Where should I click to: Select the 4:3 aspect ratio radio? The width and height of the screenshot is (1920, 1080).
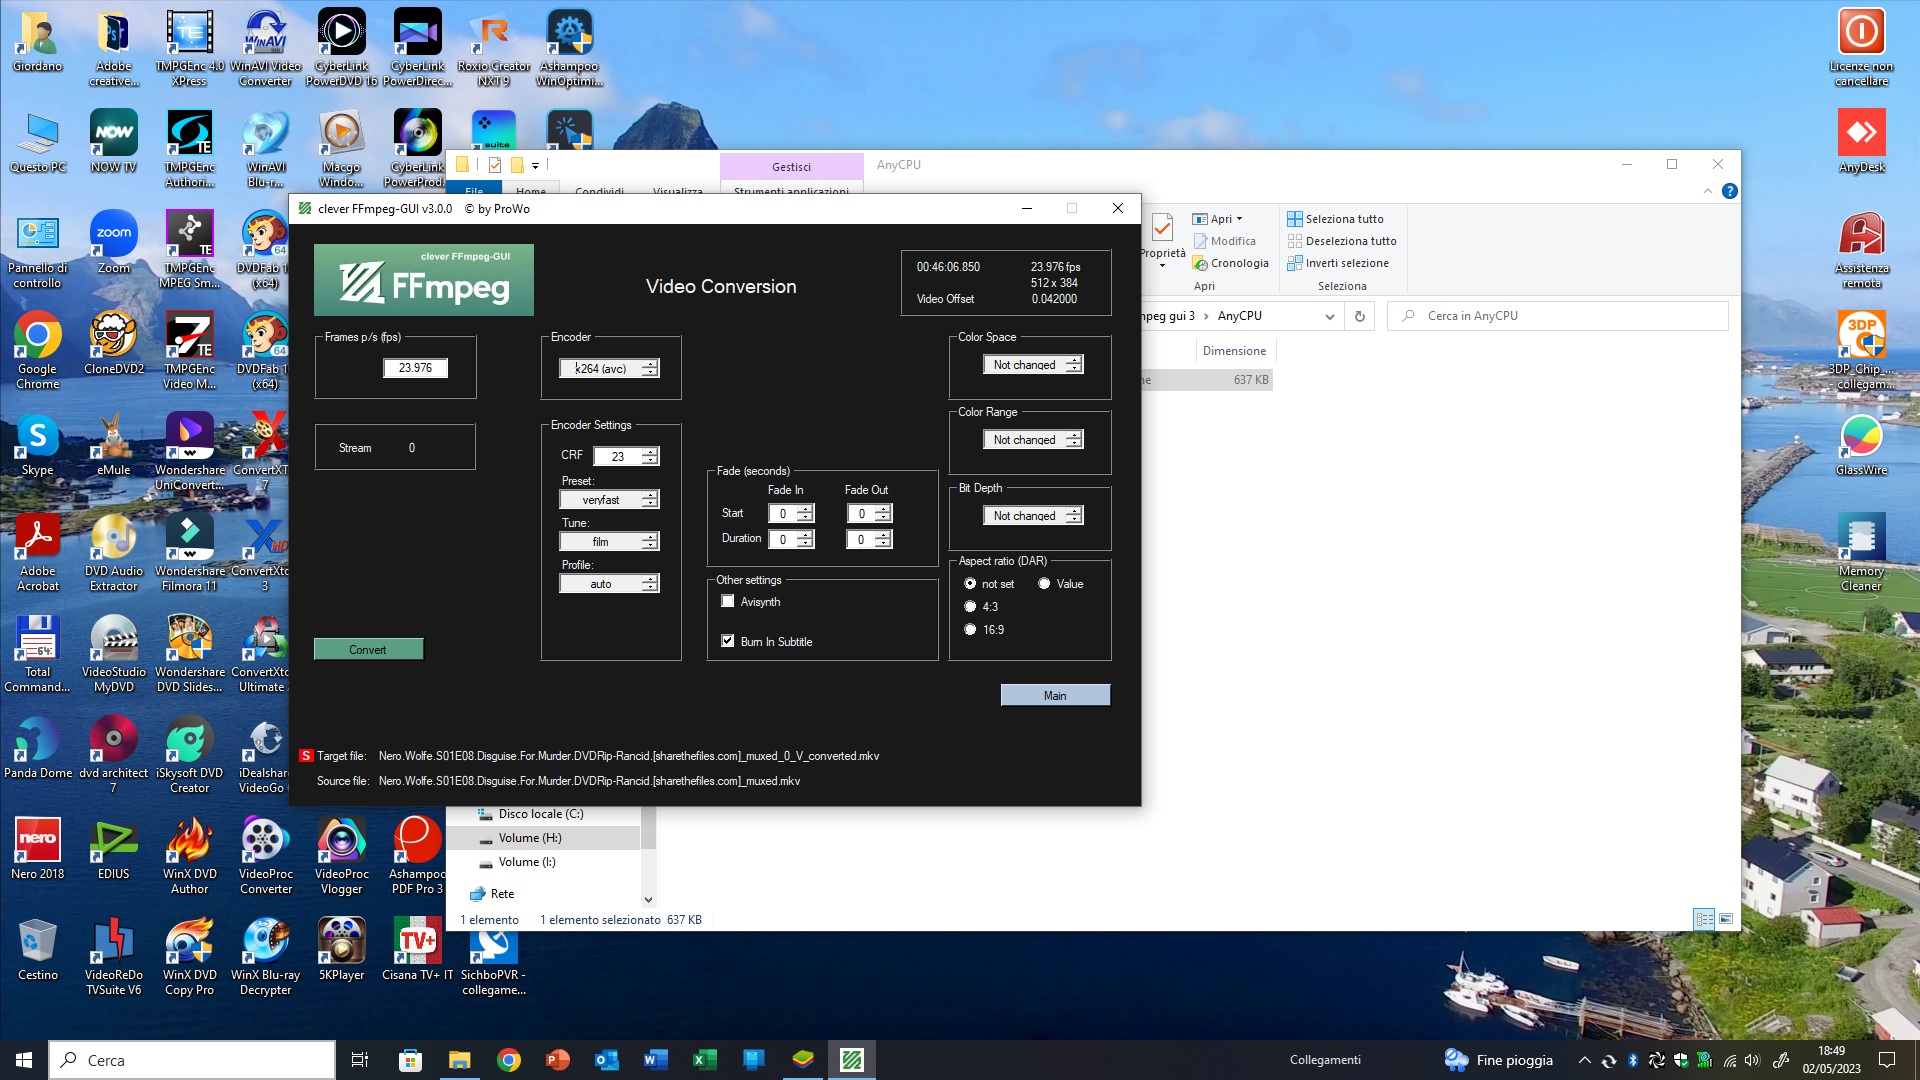970,607
